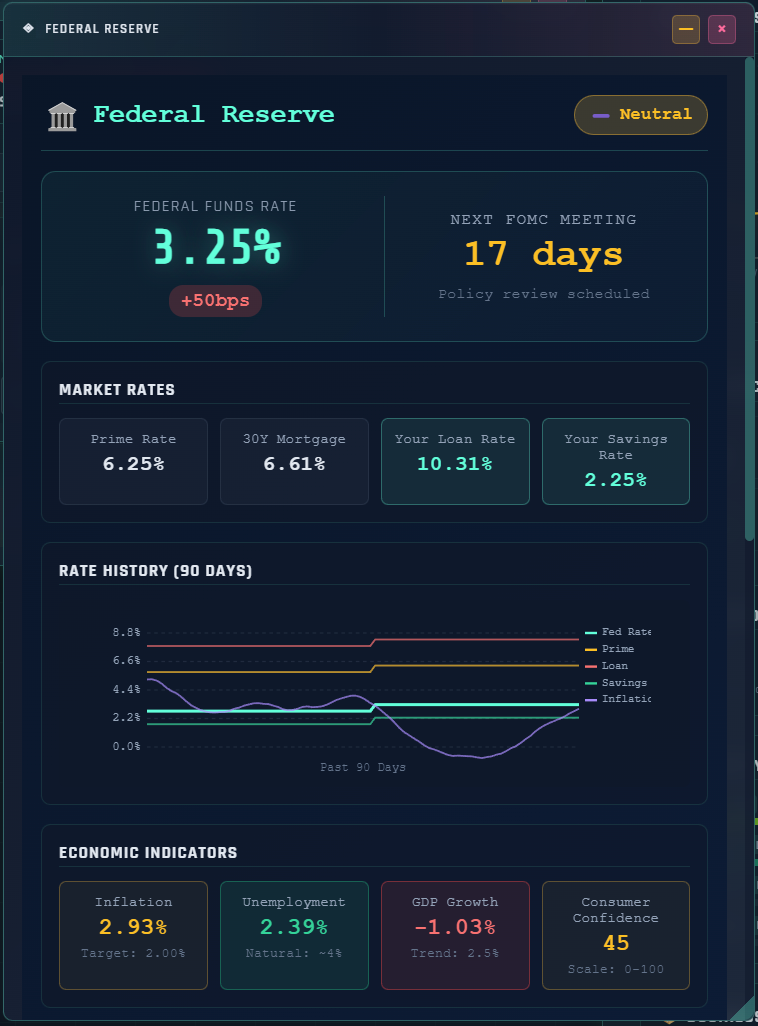Click the Neutral policy stance badge

click(x=640, y=115)
